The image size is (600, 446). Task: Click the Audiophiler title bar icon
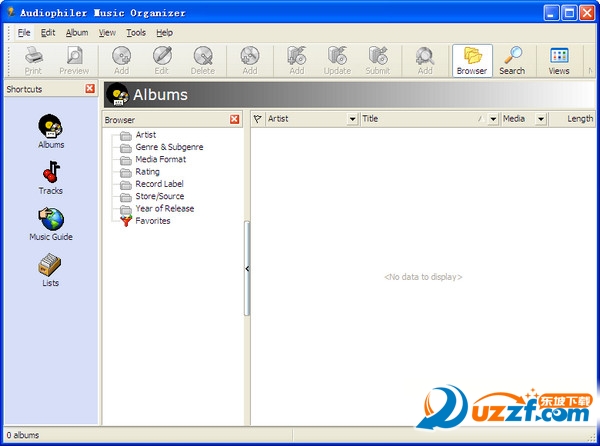pos(11,12)
